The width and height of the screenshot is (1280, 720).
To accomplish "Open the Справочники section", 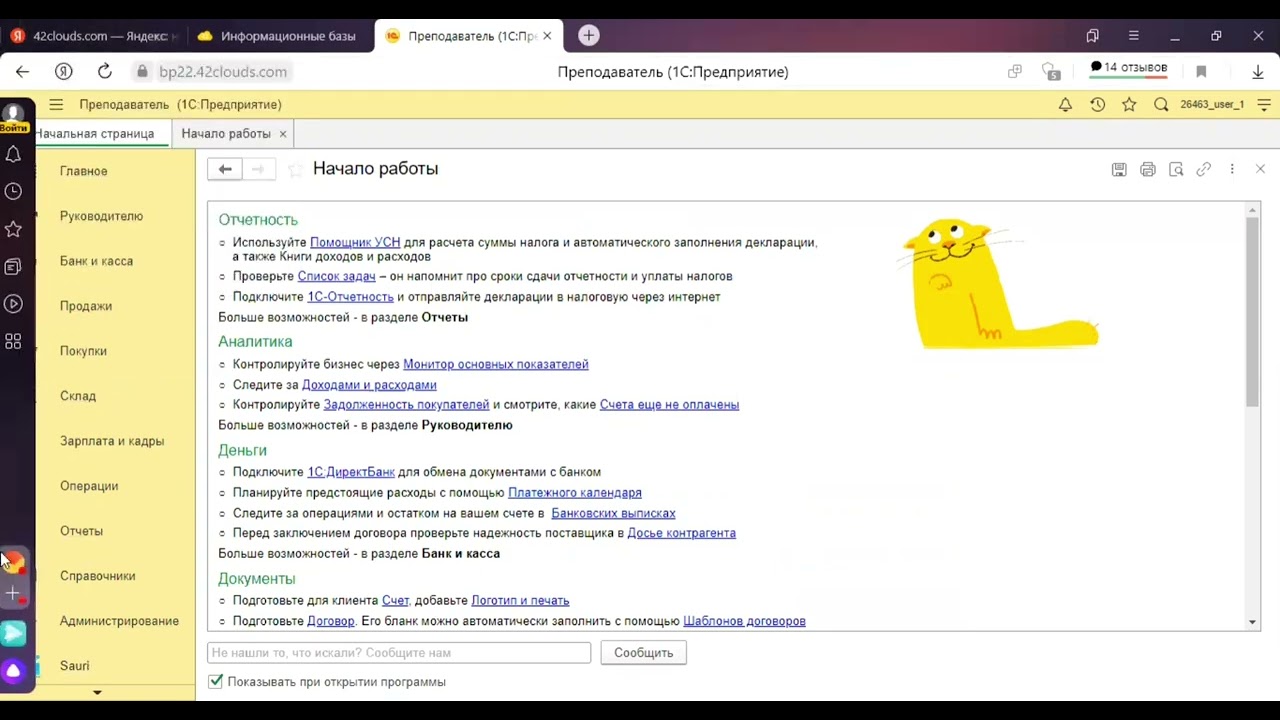I will click(97, 576).
